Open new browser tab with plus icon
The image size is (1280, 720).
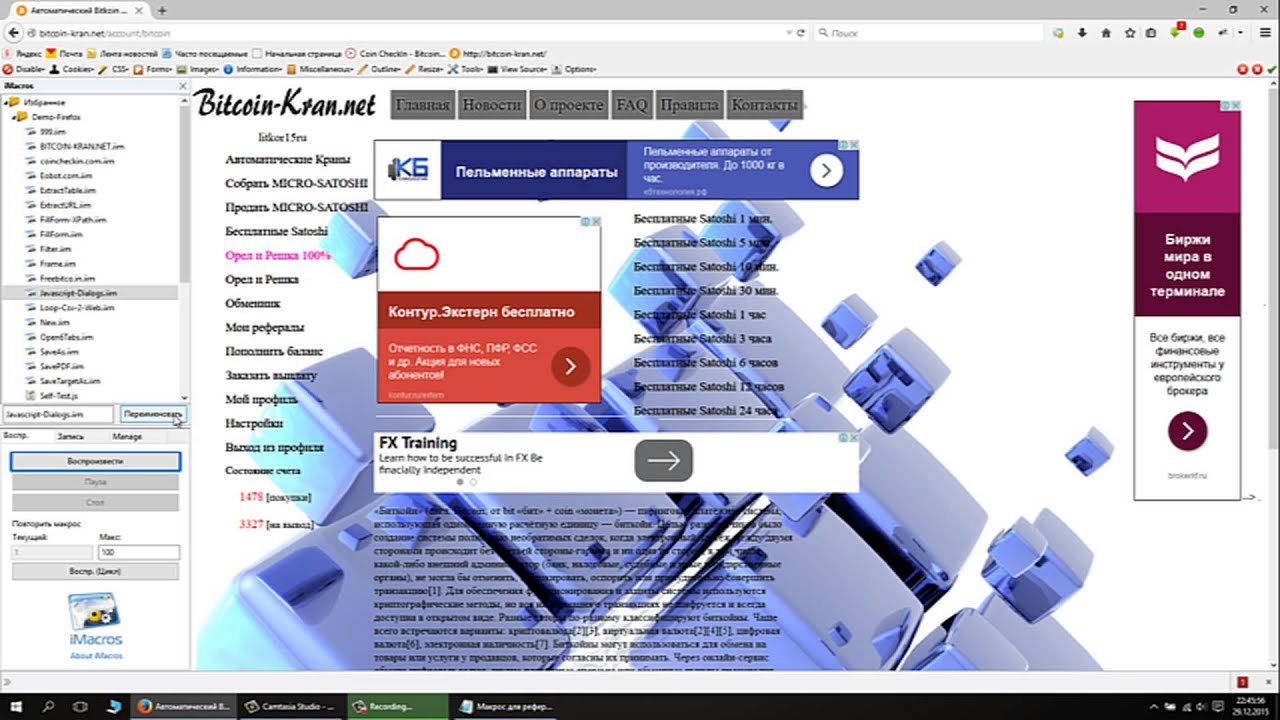click(162, 10)
